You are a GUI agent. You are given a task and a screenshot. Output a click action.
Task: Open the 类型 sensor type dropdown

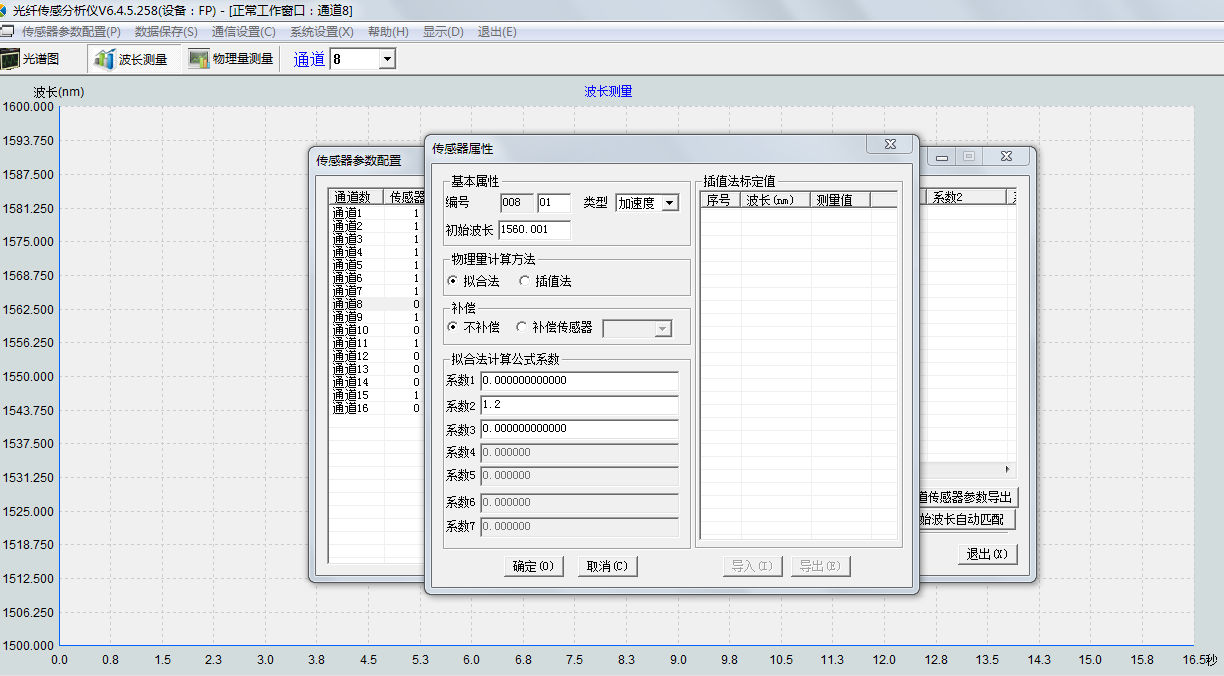[x=669, y=203]
